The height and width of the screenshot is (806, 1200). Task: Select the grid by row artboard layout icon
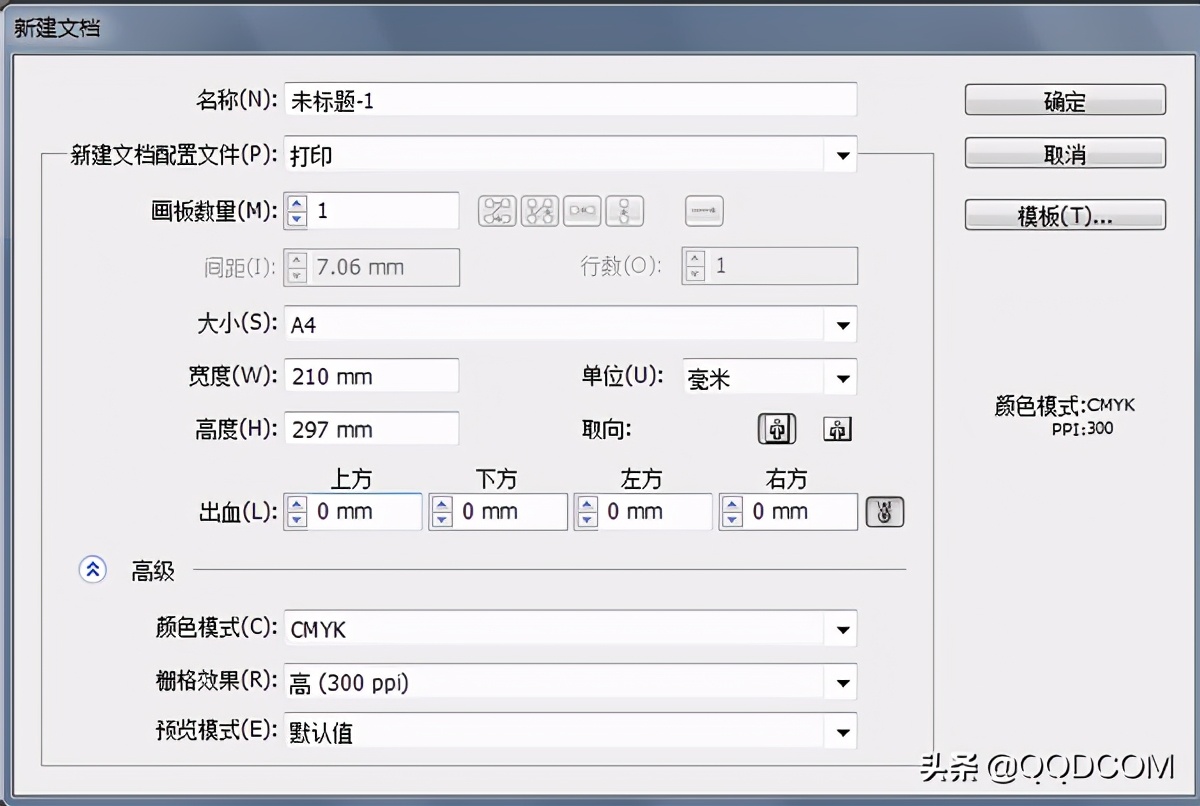click(x=497, y=211)
